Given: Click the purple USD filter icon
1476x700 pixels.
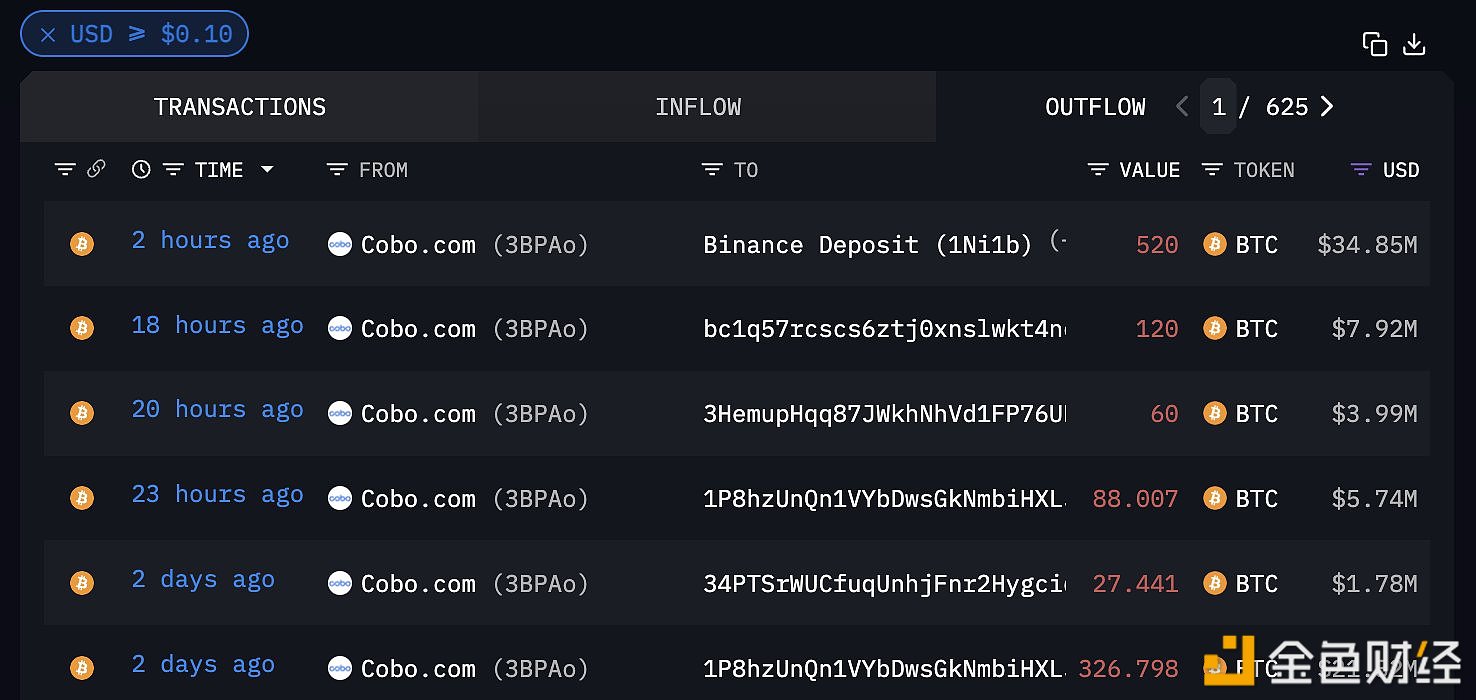Looking at the screenshot, I should [x=1361, y=170].
